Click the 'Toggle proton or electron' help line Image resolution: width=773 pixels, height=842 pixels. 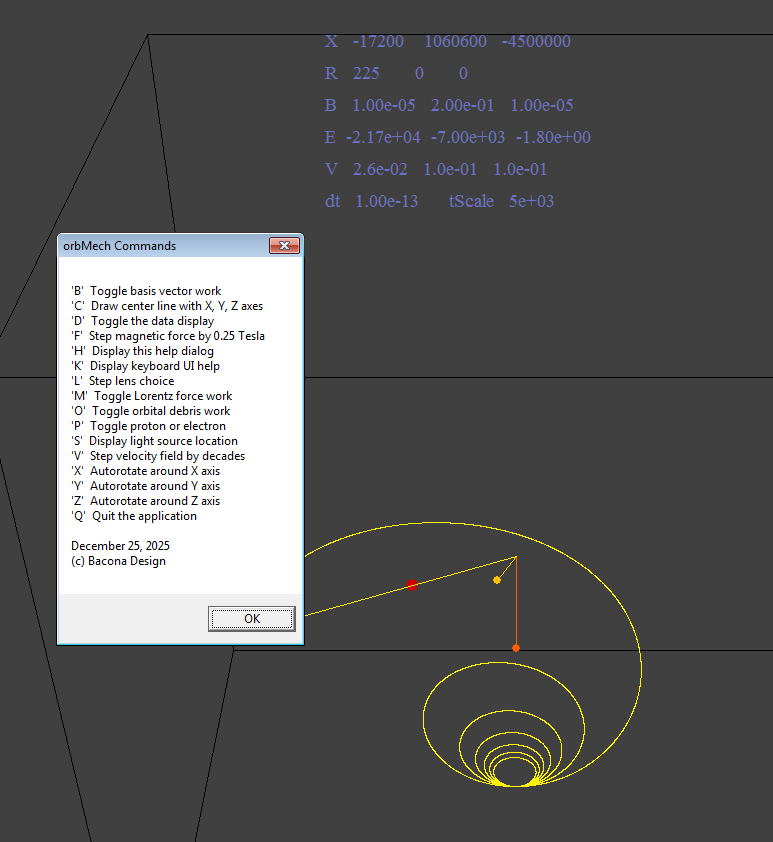click(148, 426)
